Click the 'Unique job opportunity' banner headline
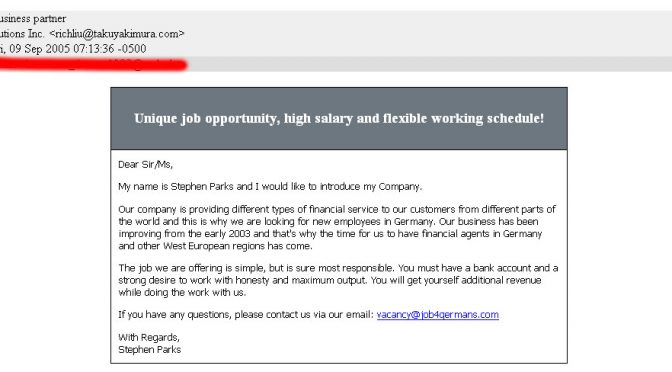672x372 pixels. [339, 118]
